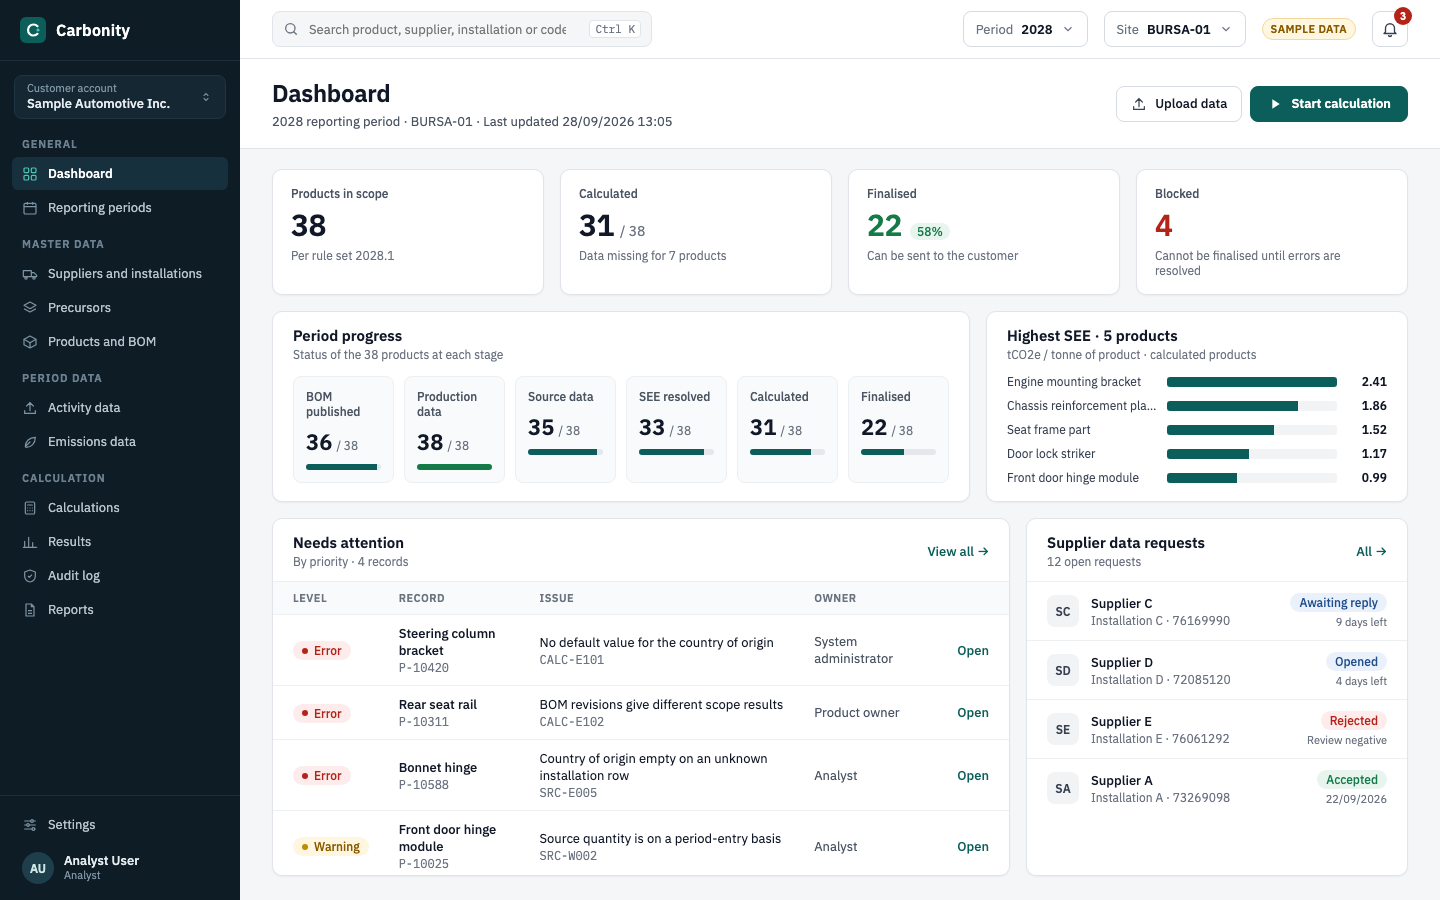Open Products and BOM menu item
Image resolution: width=1440 pixels, height=900 pixels.
[120, 342]
